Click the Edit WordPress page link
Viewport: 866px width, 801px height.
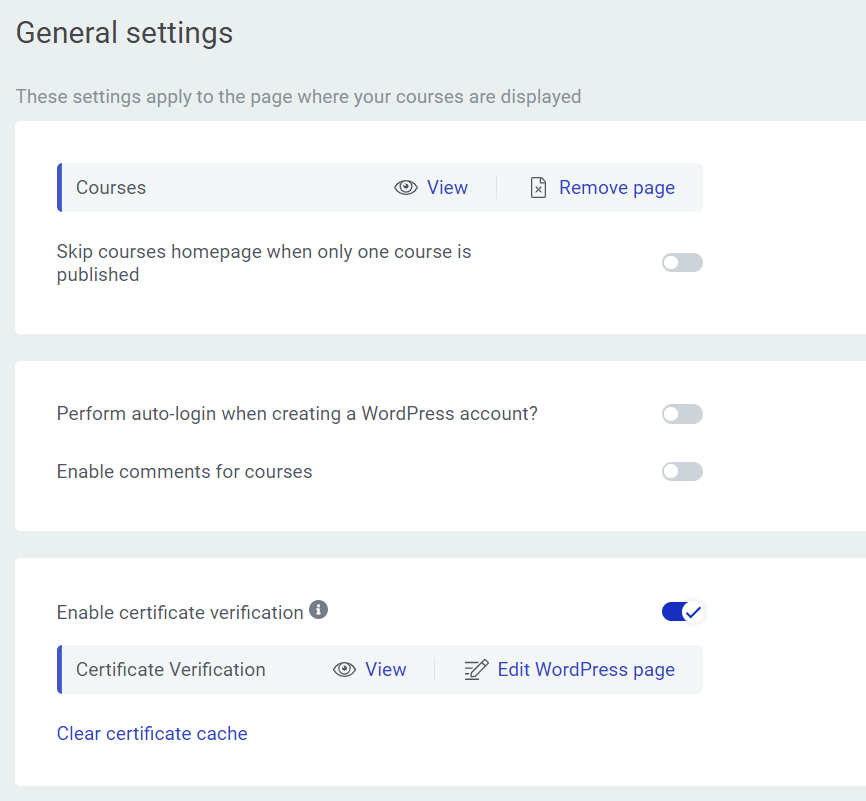(x=586, y=670)
